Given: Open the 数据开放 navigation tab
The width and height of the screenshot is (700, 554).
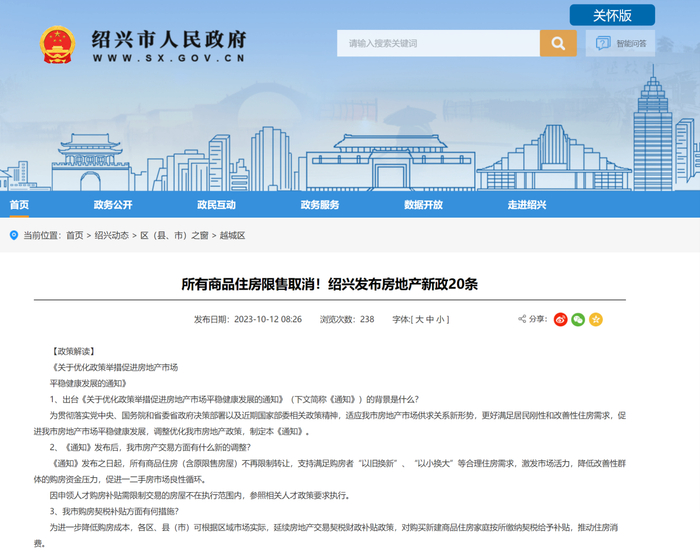Looking at the screenshot, I should pos(424,205).
